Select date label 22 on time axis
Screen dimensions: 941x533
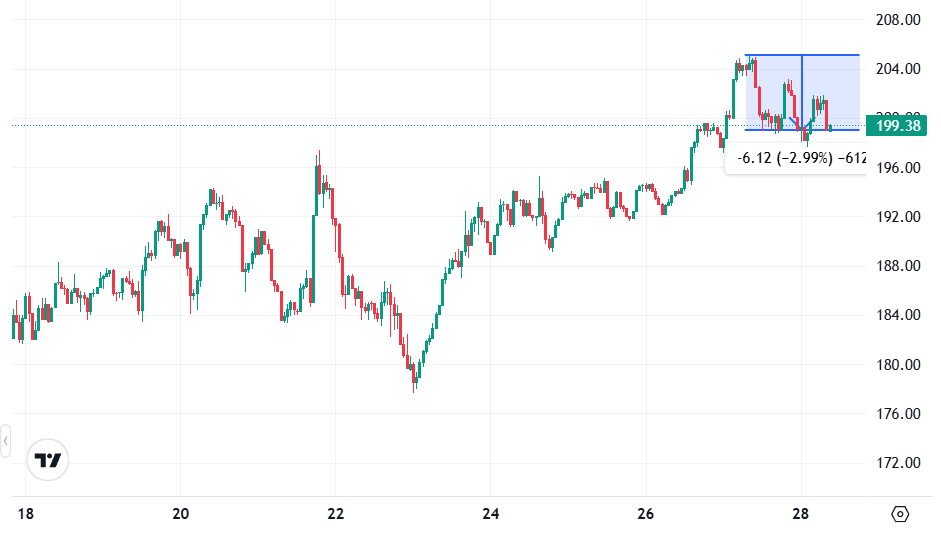[x=336, y=514]
